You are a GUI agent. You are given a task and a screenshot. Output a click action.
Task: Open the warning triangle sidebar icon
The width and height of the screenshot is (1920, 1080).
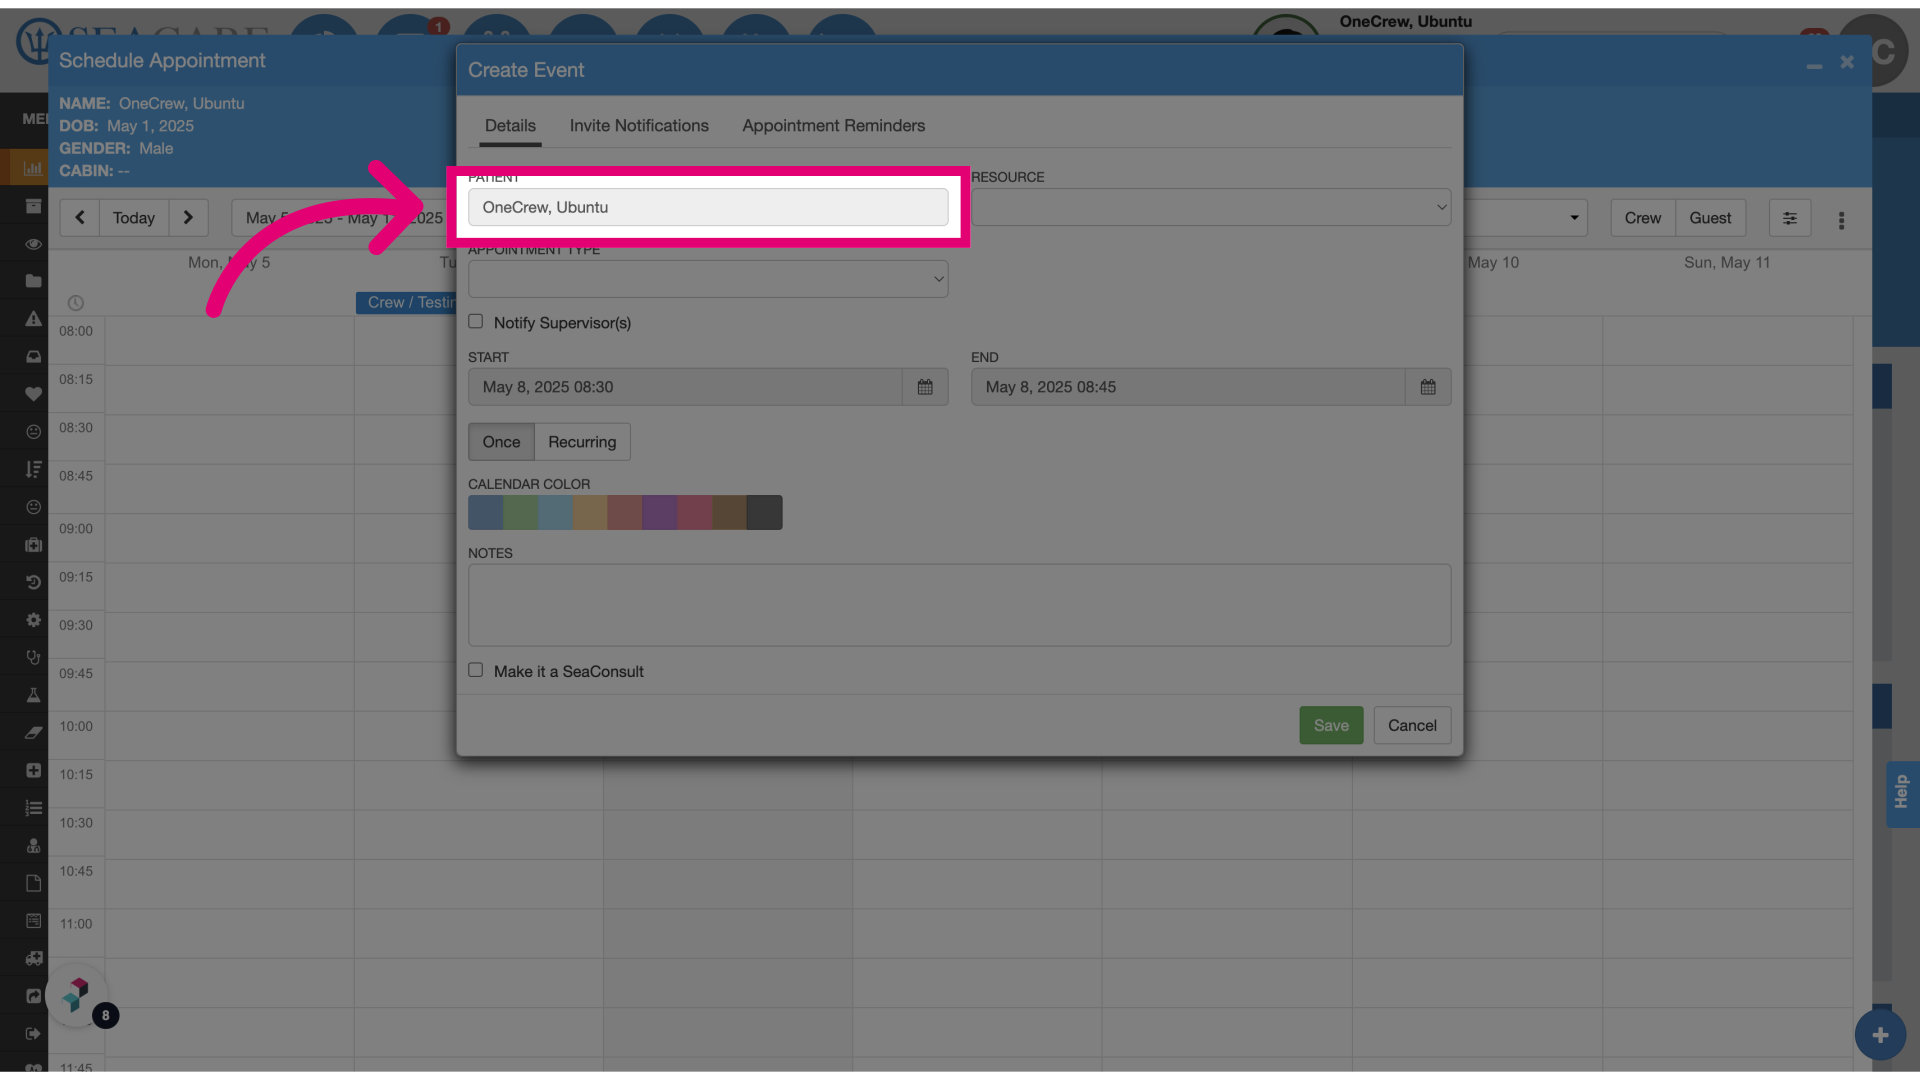pyautogui.click(x=33, y=319)
